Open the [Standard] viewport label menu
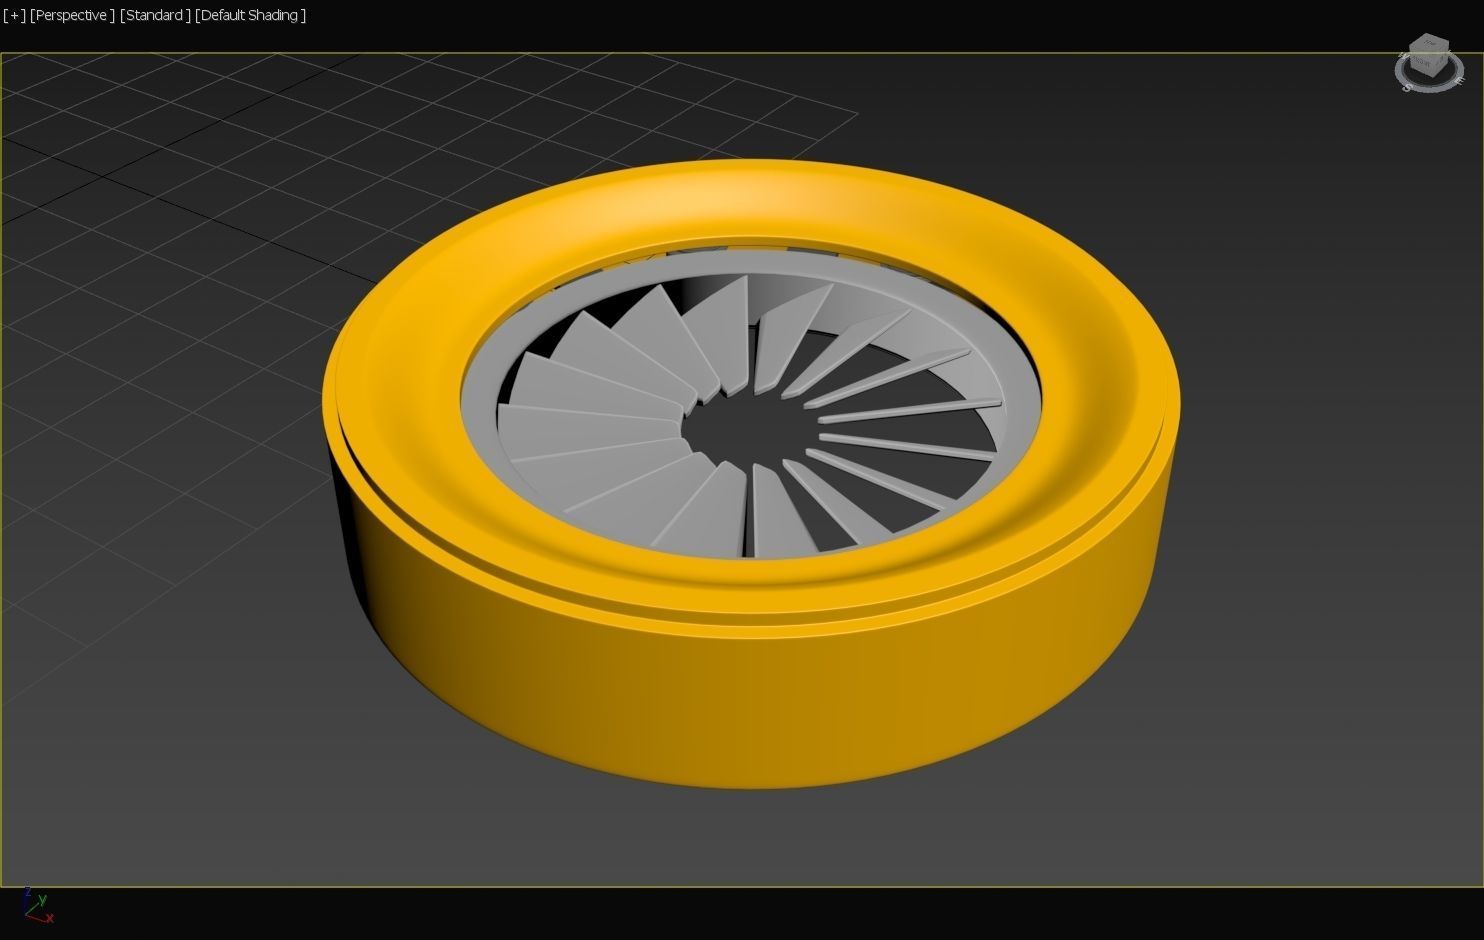Viewport: 1484px width, 940px height. [155, 15]
